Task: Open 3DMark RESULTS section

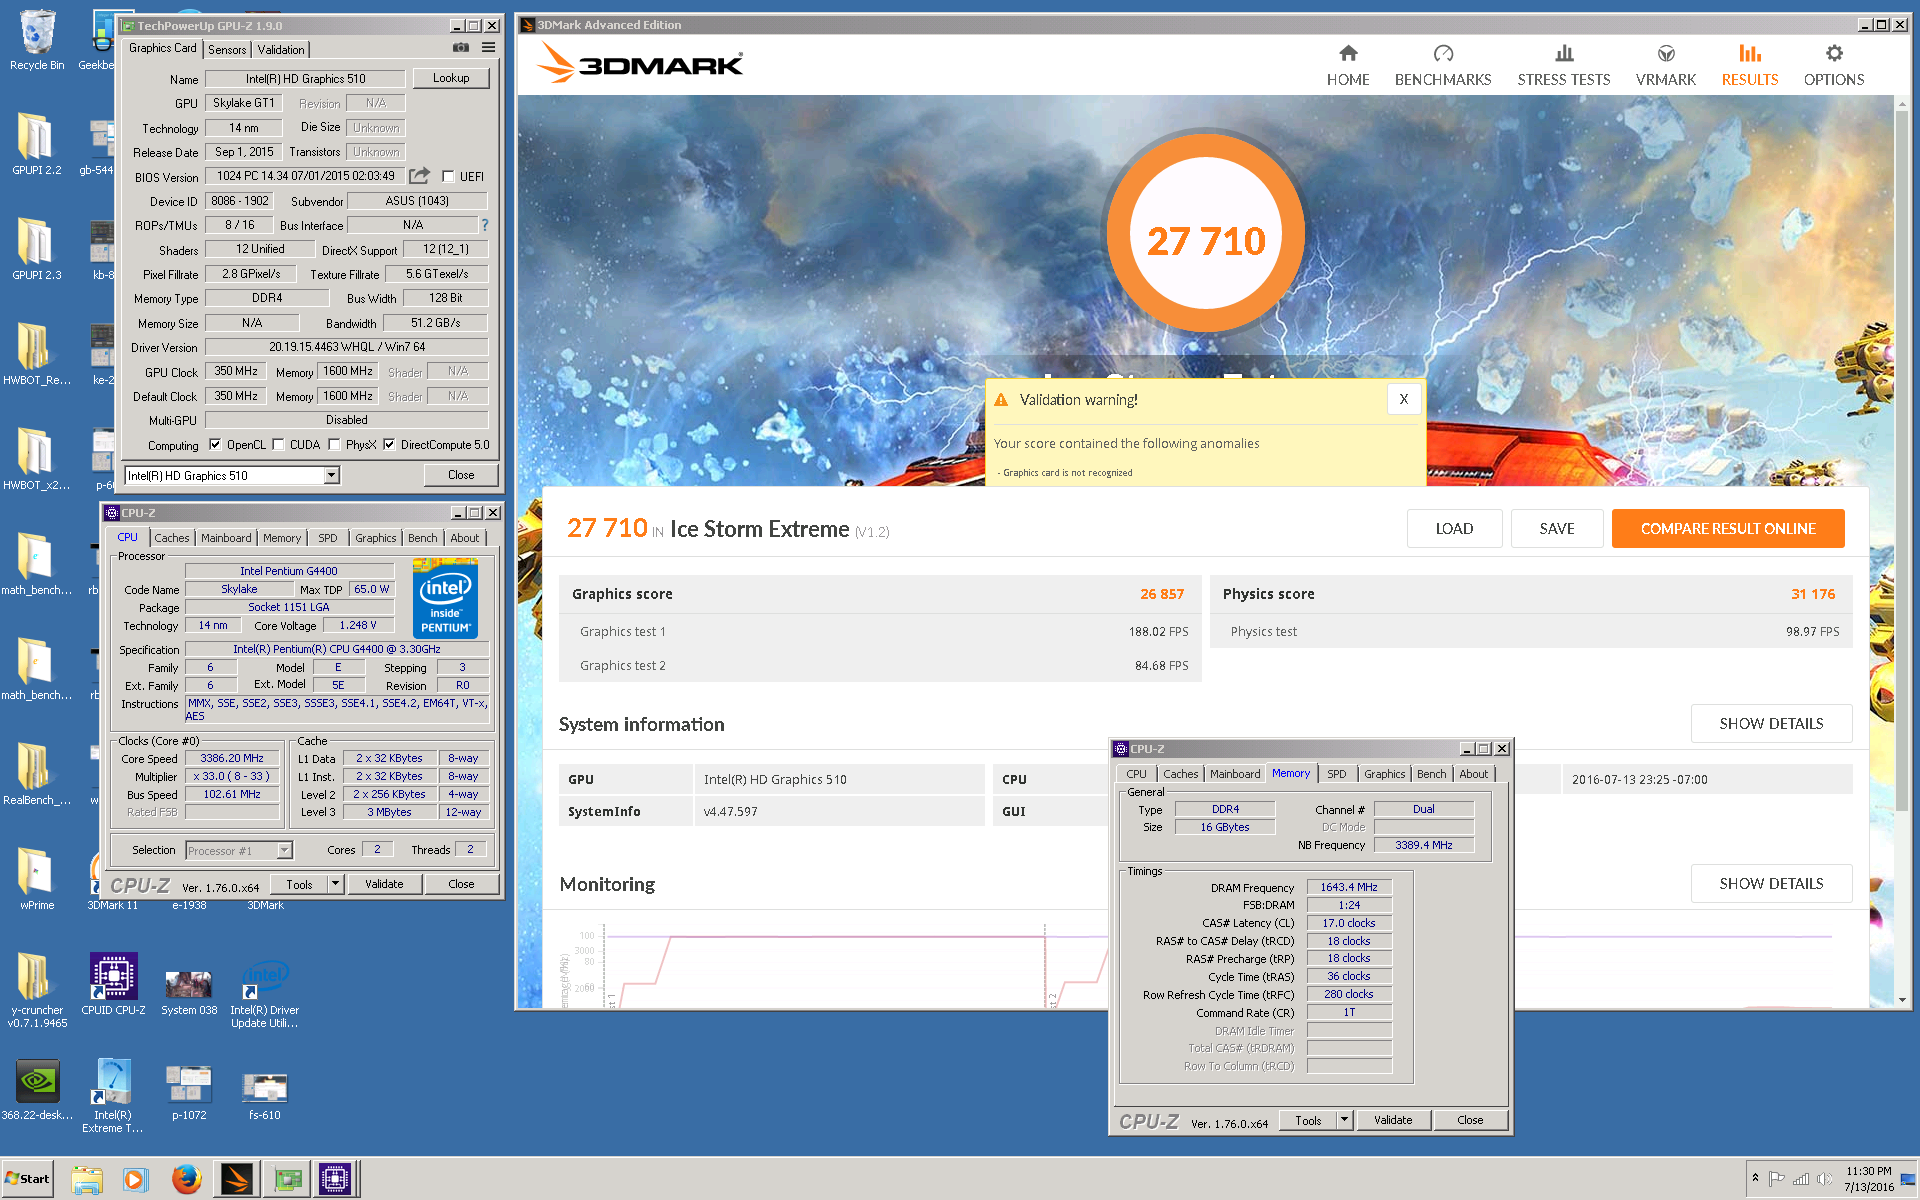Action: [1750, 66]
